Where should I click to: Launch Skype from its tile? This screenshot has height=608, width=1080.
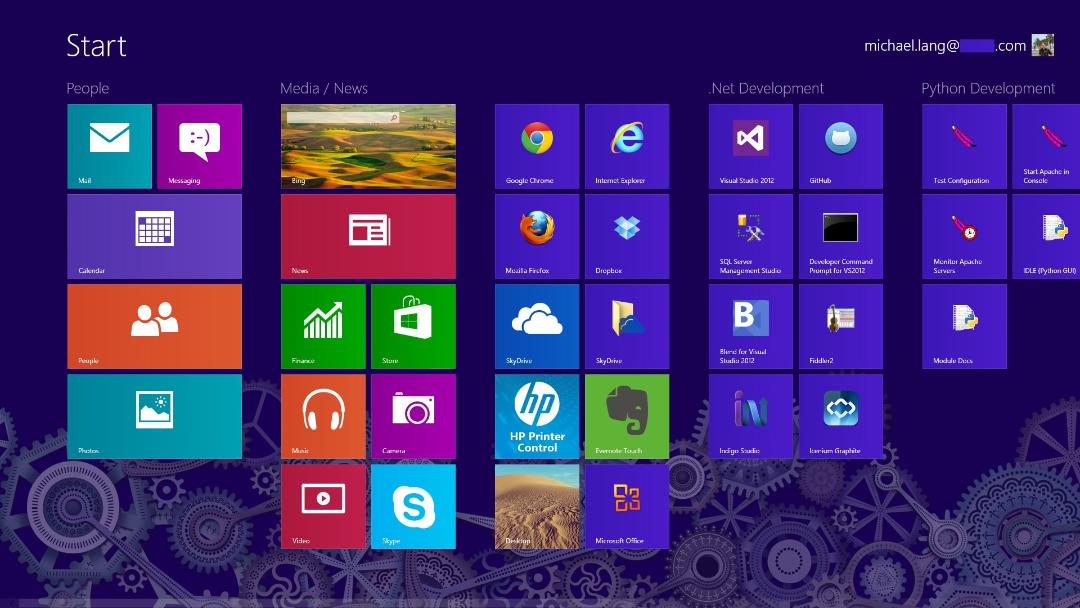[x=413, y=507]
